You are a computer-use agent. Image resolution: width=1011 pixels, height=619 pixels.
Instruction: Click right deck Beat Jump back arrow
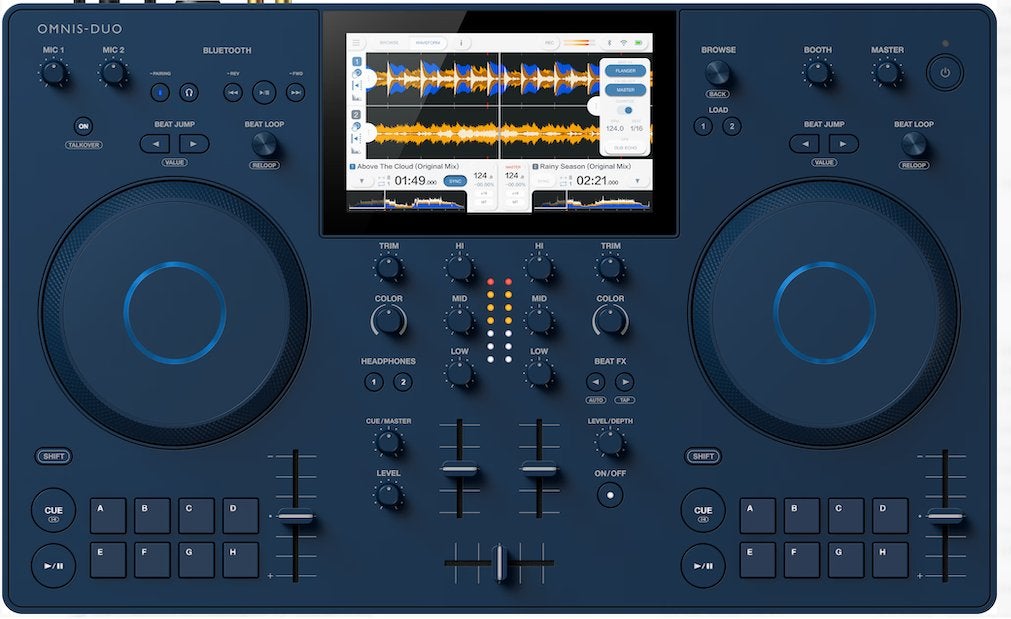tap(805, 143)
